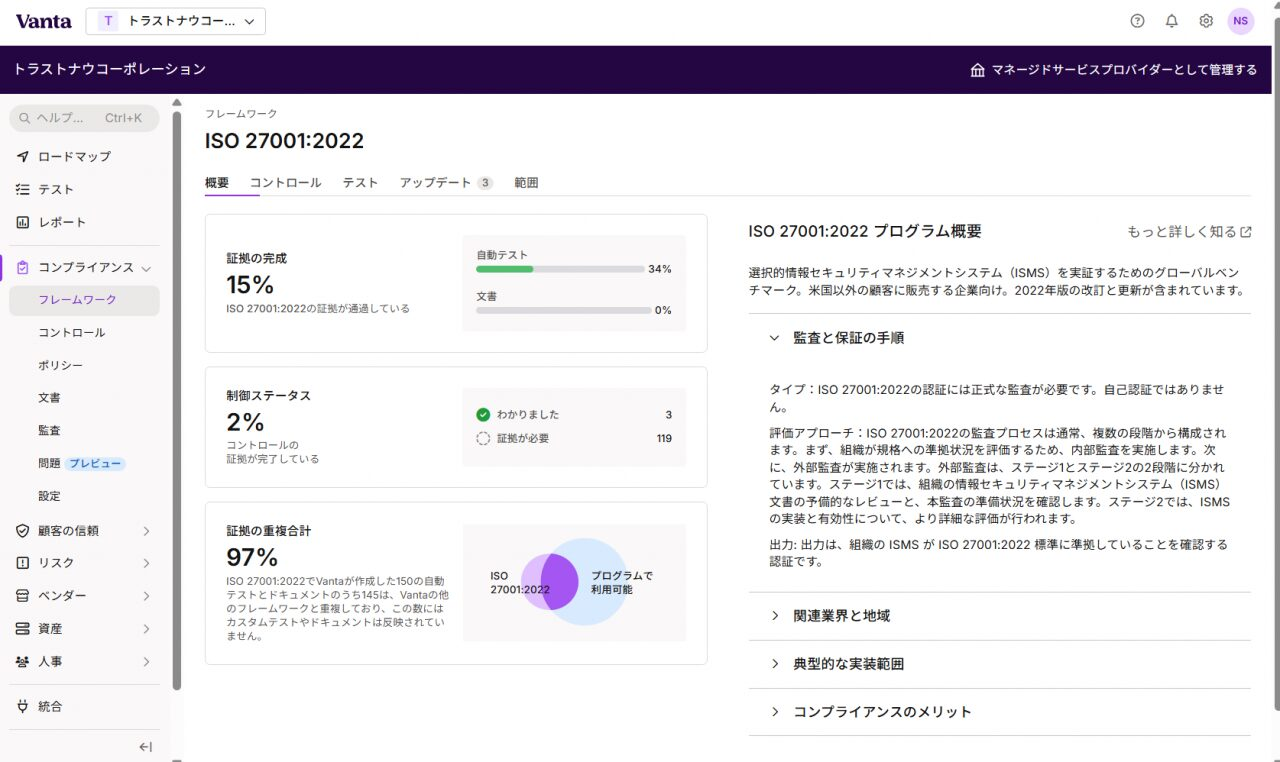Expand the 人事 sidebar section

[x=147, y=662]
